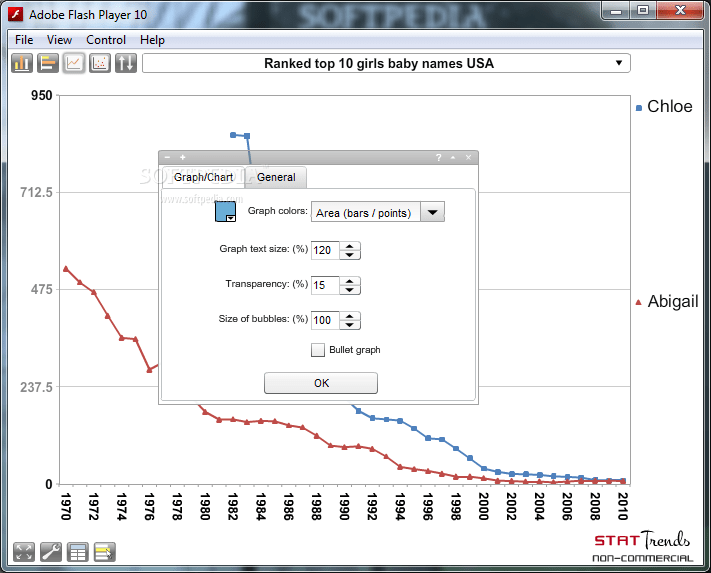Expand the Graph colors Area dropdown
Image resolution: width=711 pixels, height=573 pixels.
point(433,212)
